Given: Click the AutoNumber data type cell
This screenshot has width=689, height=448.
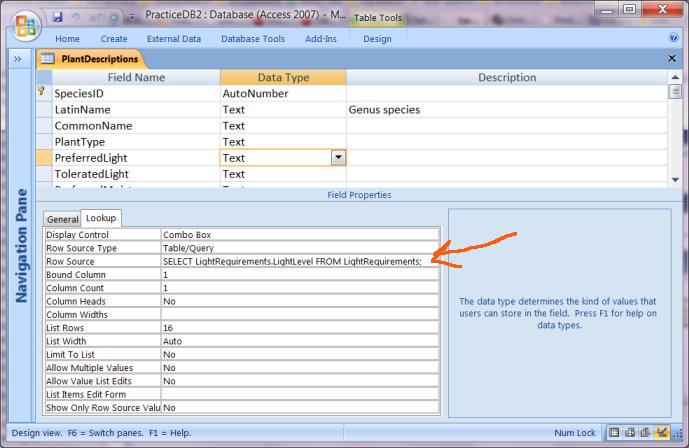Looking at the screenshot, I should (x=283, y=93).
